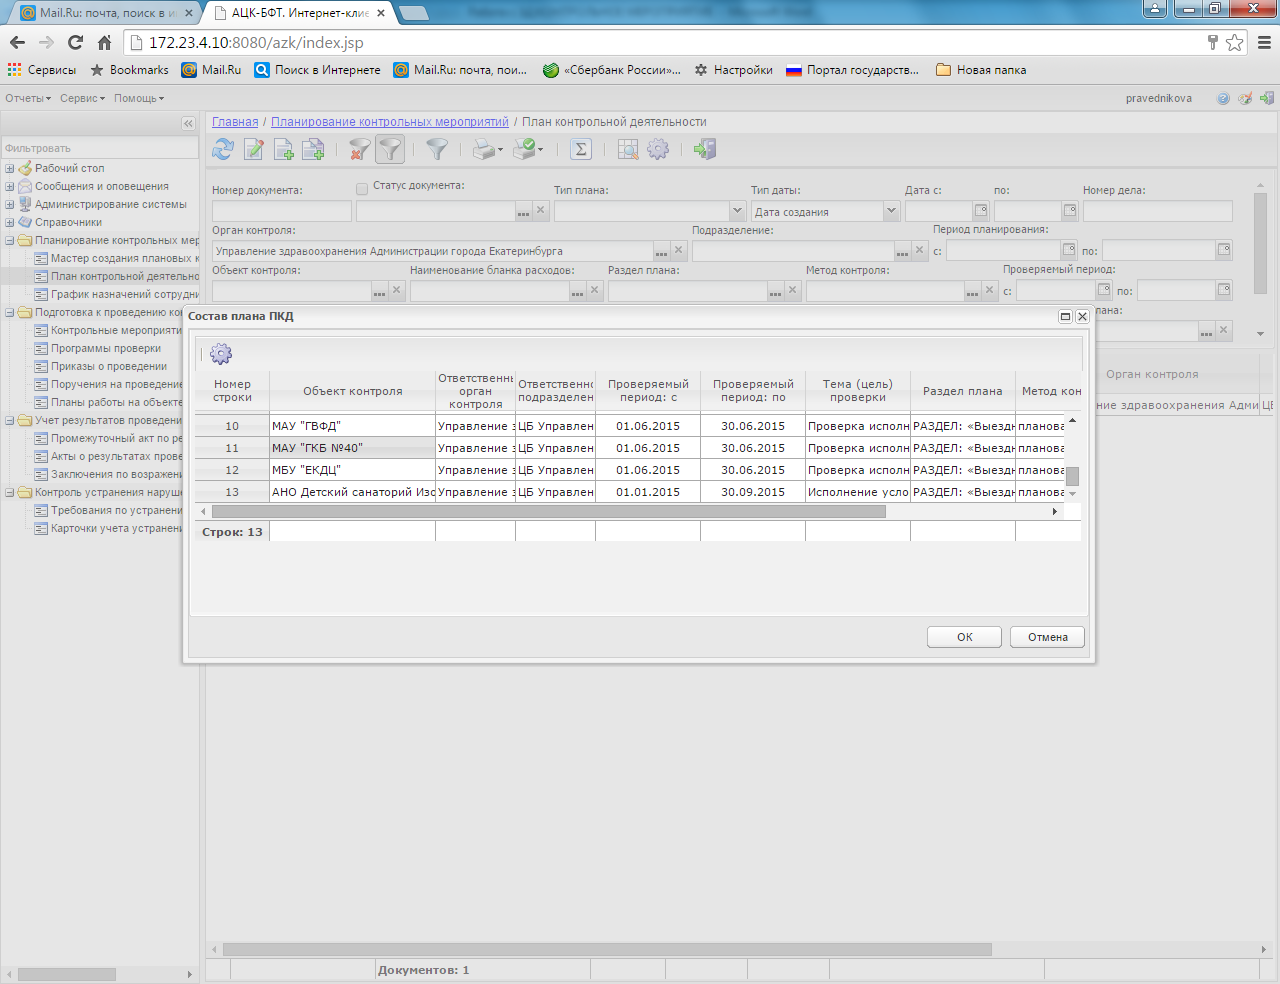Click the printer icon in toolbar
This screenshot has height=984, width=1280.
(x=484, y=149)
